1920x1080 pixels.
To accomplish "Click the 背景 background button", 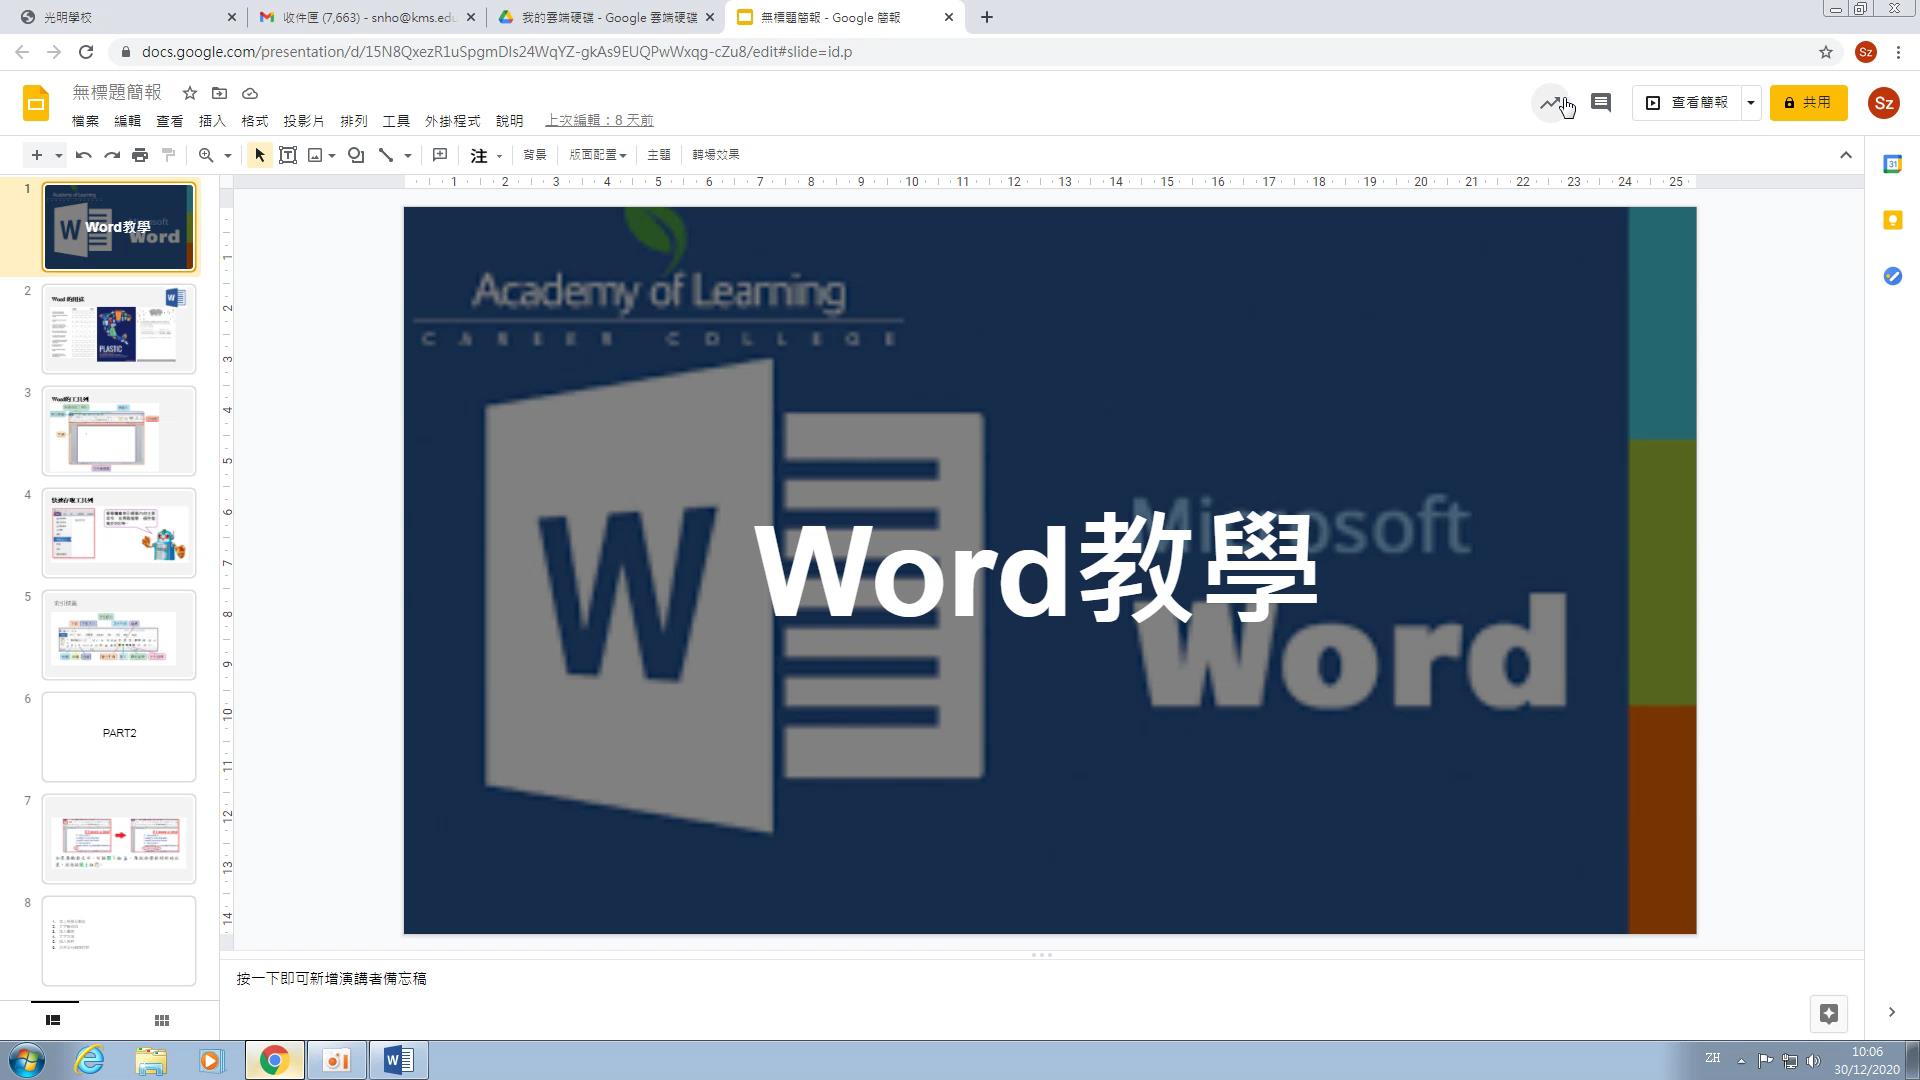I will (x=535, y=155).
